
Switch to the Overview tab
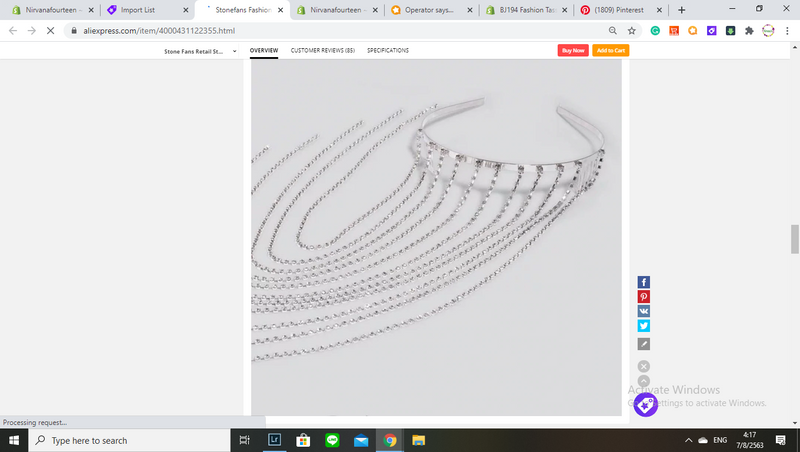(x=264, y=51)
